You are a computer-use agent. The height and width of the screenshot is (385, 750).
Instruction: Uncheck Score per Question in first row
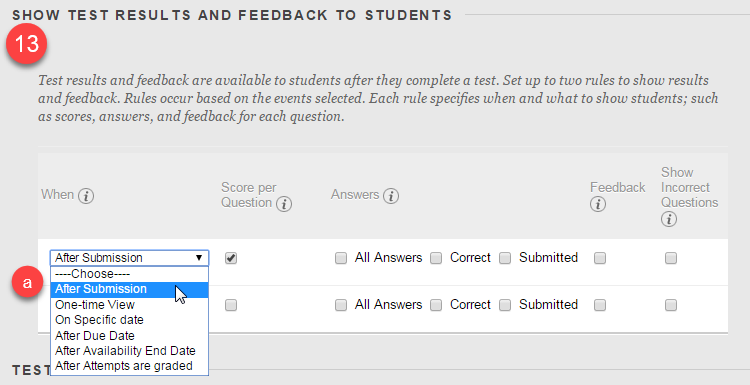(231, 258)
